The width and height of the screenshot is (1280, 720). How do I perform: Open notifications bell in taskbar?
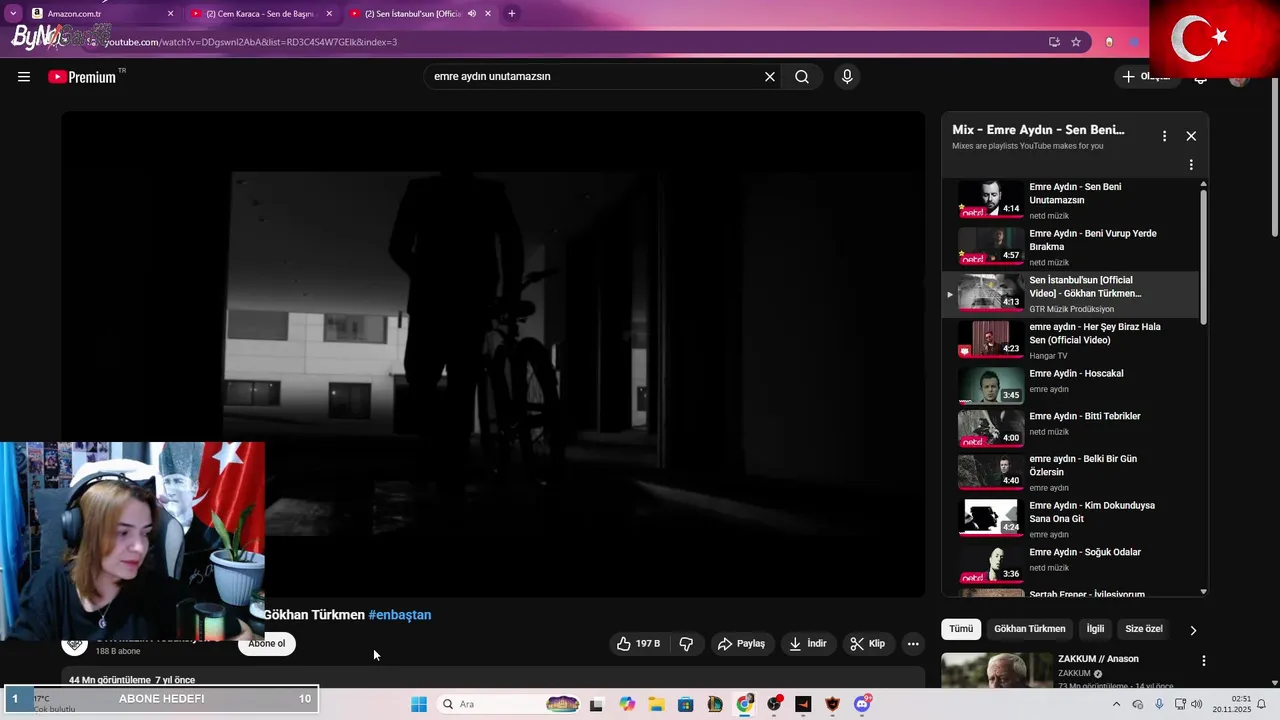[1261, 704]
